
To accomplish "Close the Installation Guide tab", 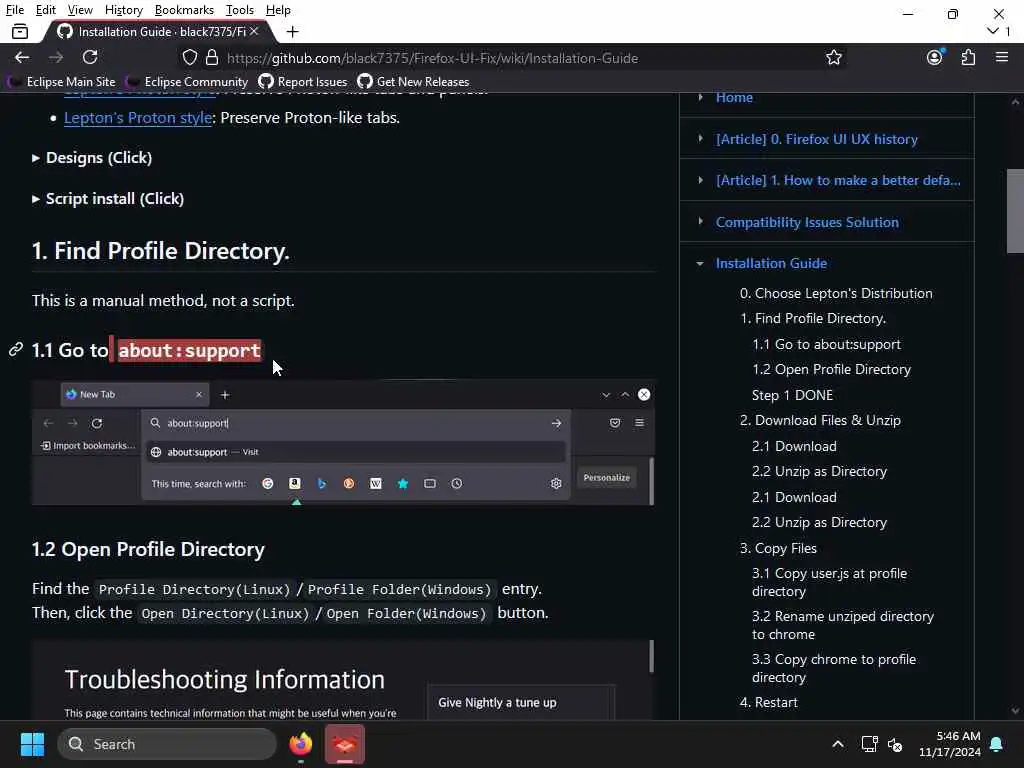I will click(x=254, y=31).
